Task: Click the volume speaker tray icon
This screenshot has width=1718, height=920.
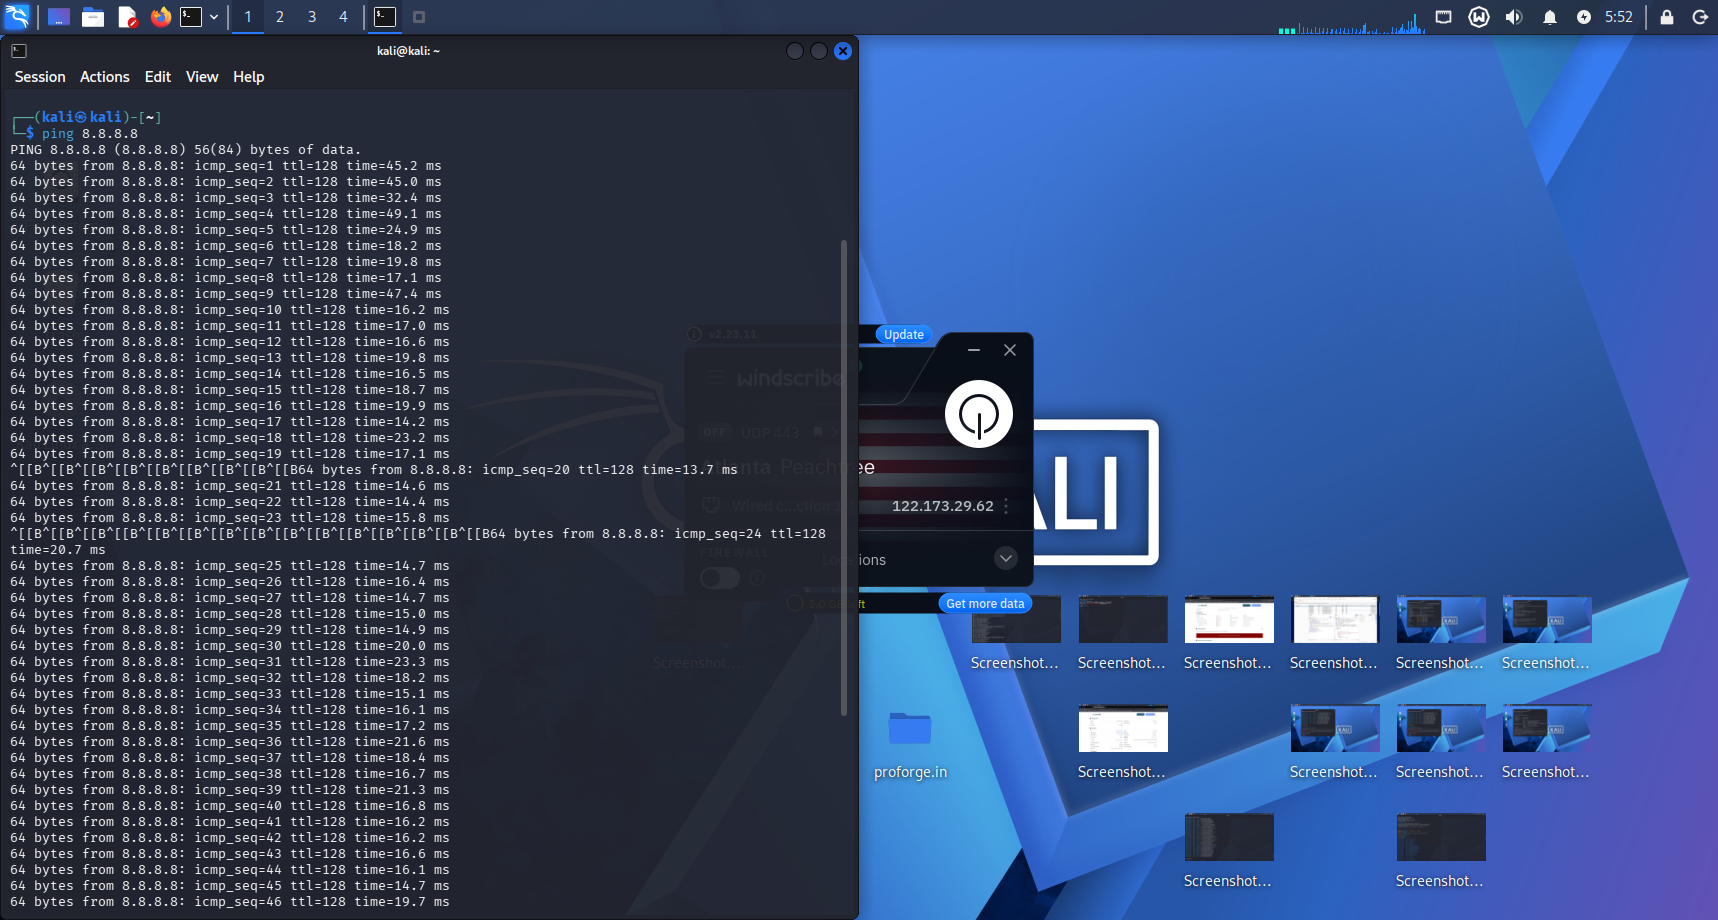Action: coord(1514,17)
